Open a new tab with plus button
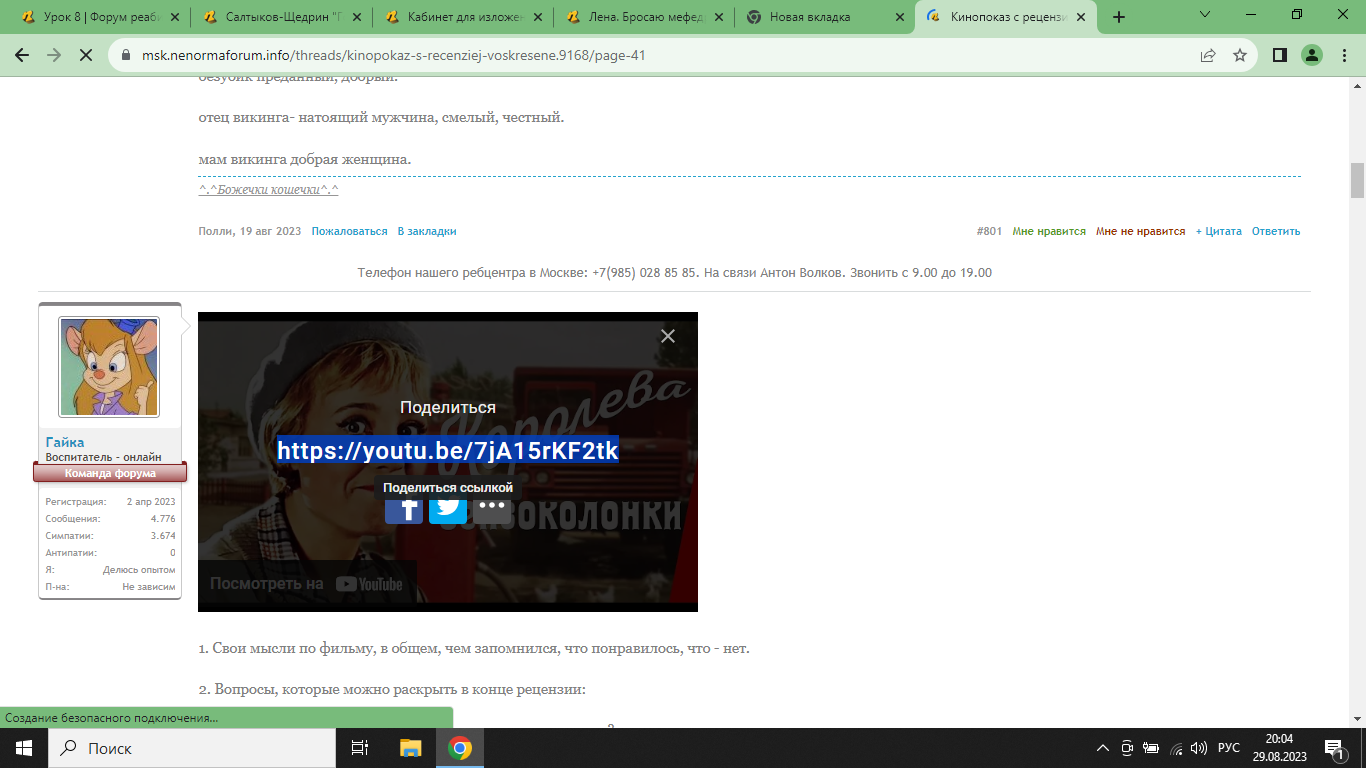This screenshot has width=1366, height=768. point(1119,17)
